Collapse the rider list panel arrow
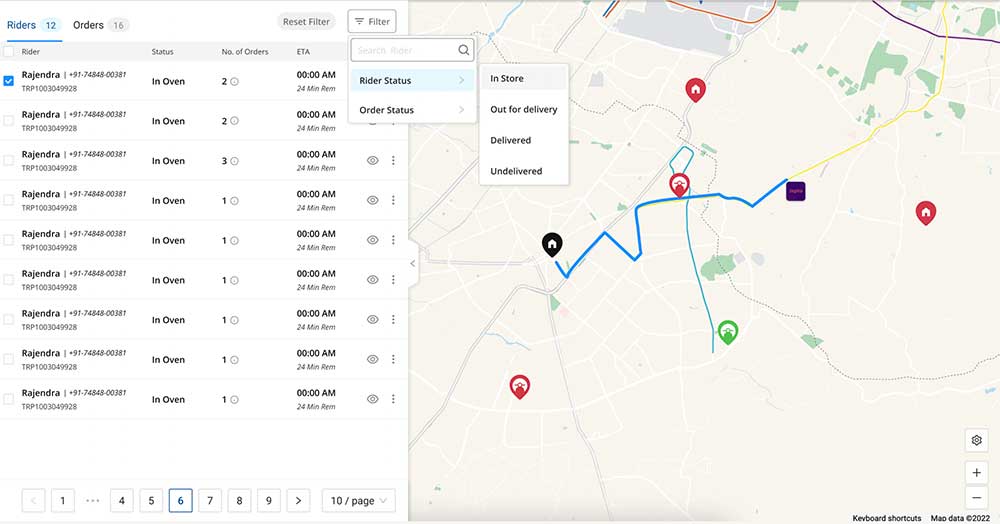Viewport: 1000px width, 524px height. tap(413, 263)
